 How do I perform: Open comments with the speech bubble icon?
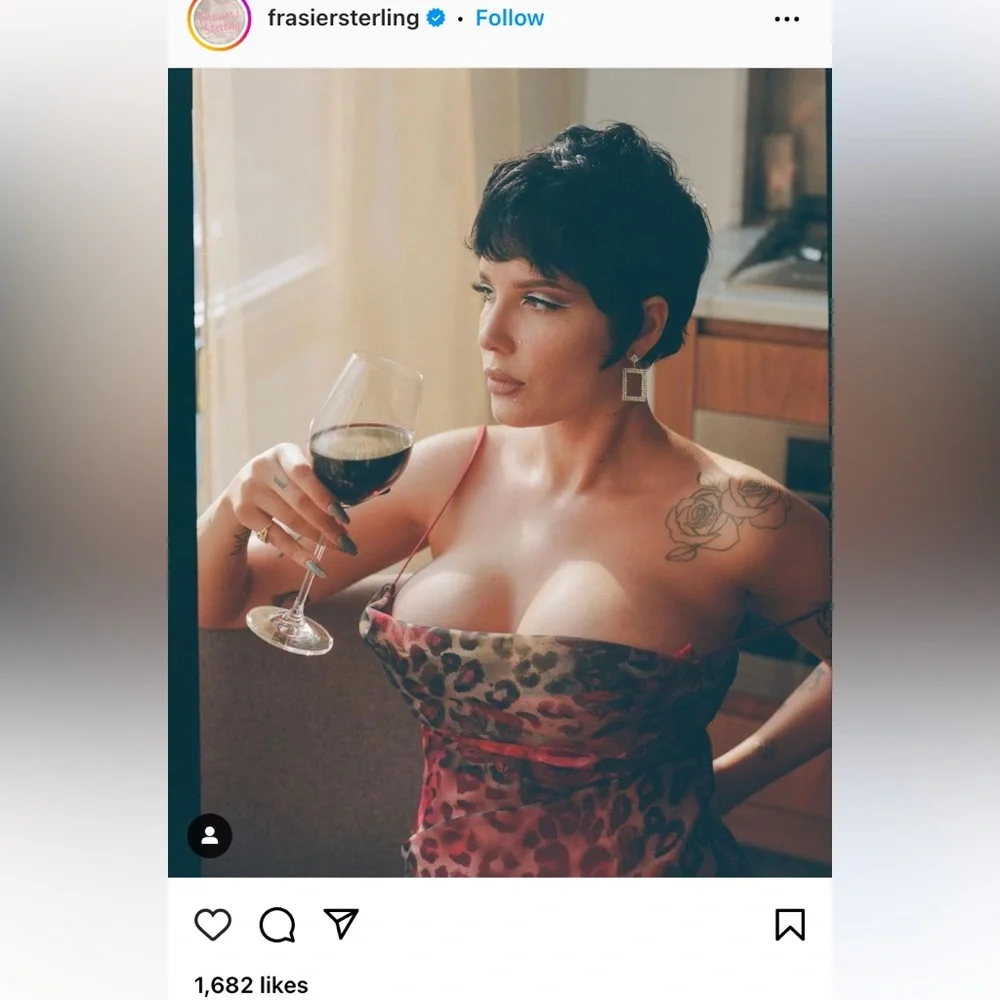pos(277,925)
